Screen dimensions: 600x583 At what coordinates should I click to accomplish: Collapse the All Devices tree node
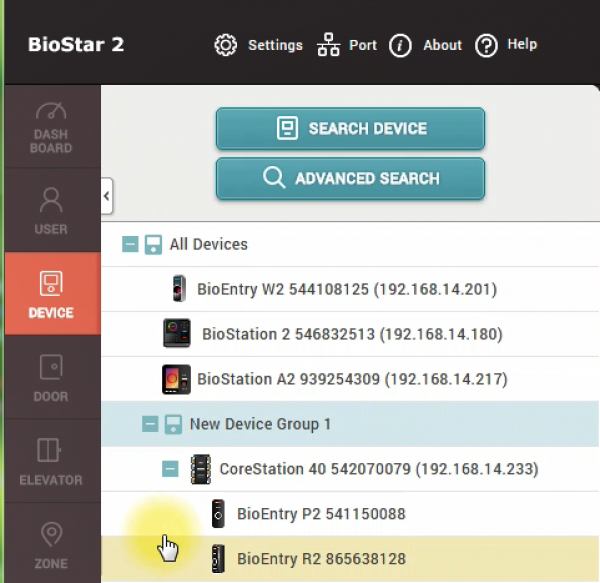[x=130, y=244]
